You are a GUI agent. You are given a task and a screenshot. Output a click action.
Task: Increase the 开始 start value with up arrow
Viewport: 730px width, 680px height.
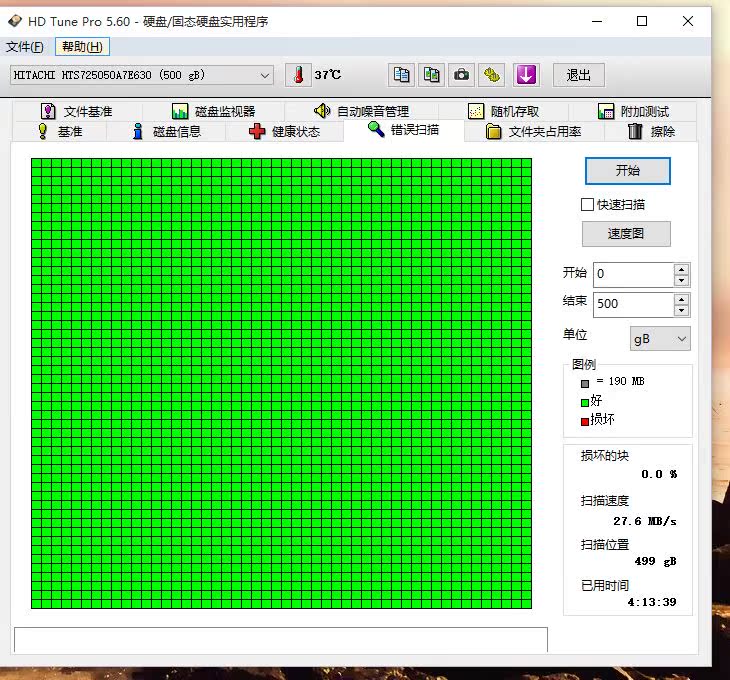click(681, 269)
